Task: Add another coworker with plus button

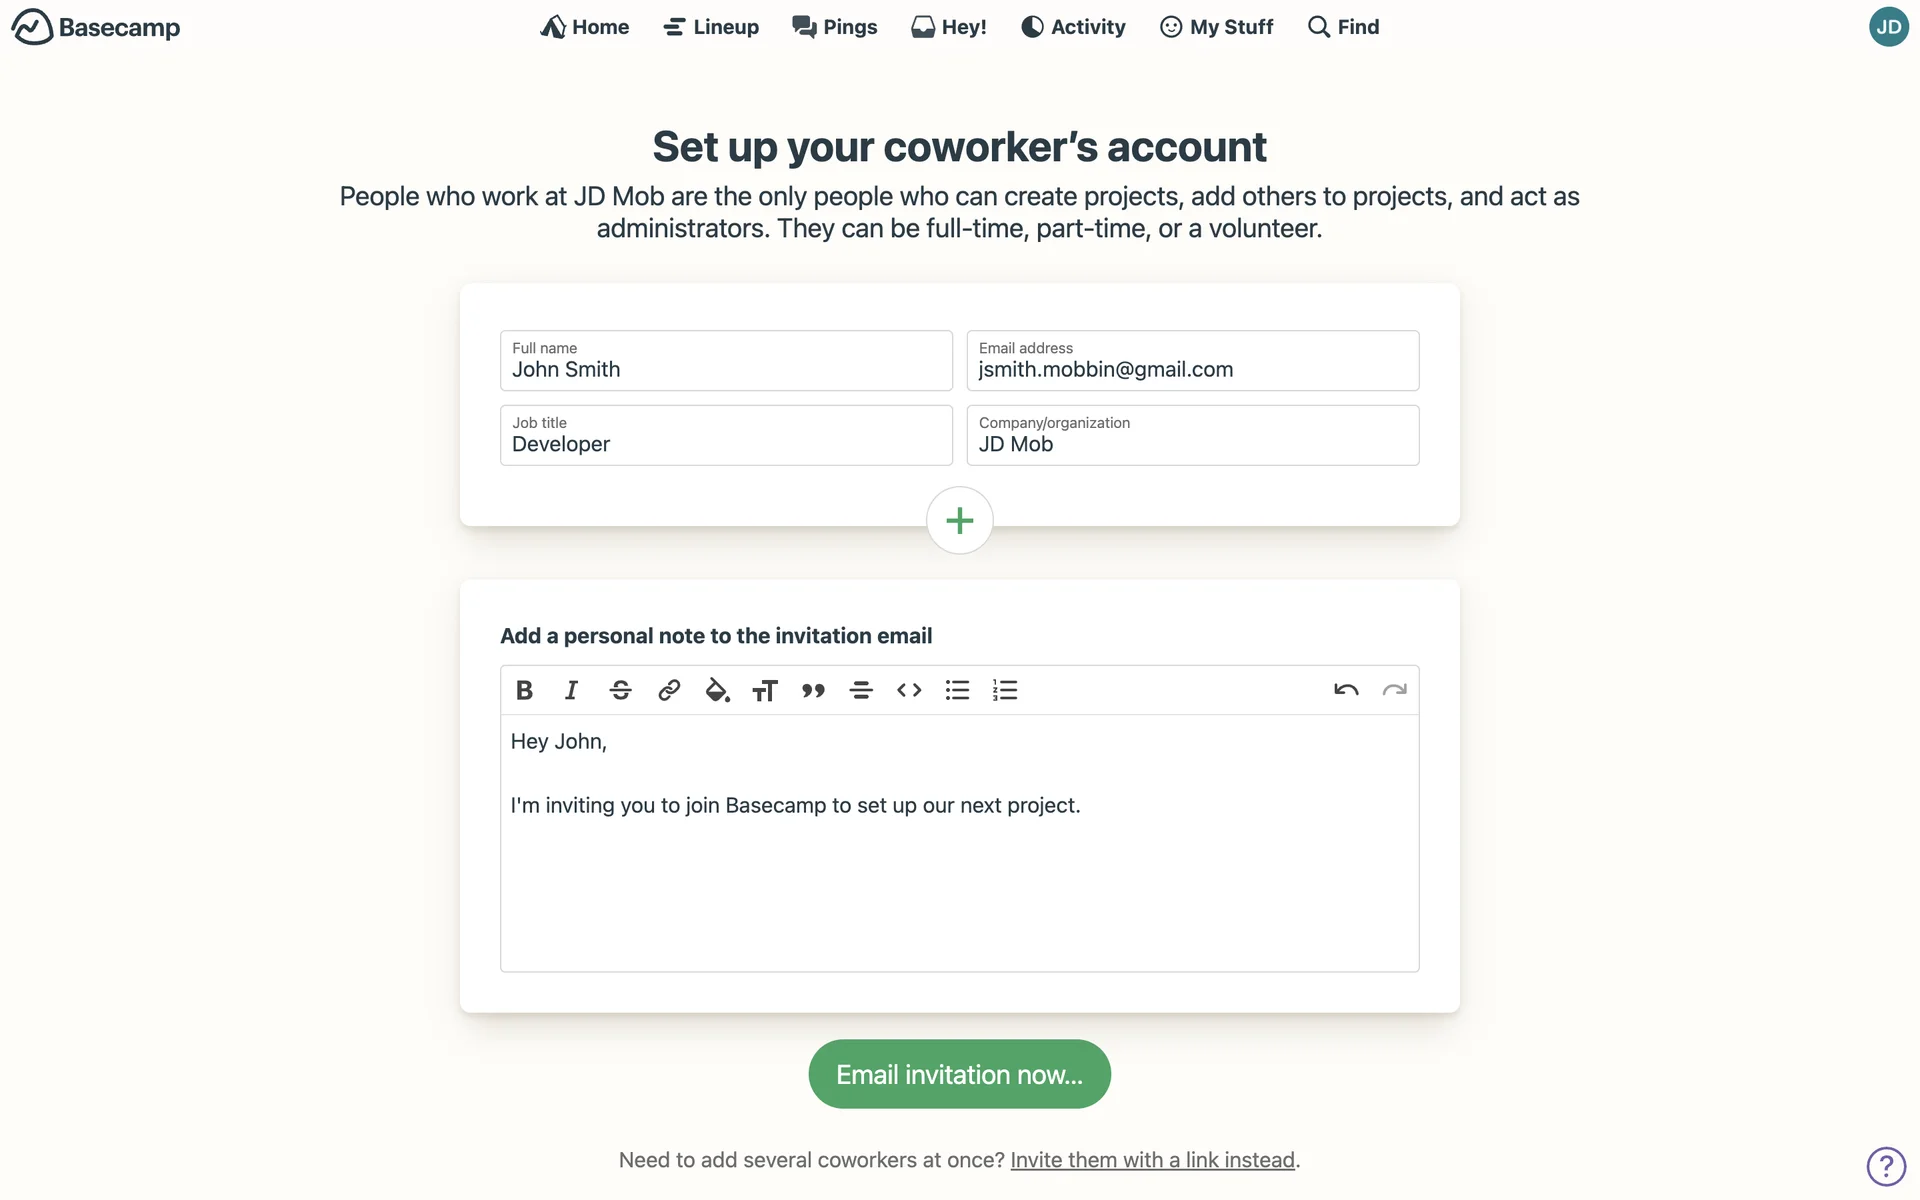Action: [x=959, y=520]
